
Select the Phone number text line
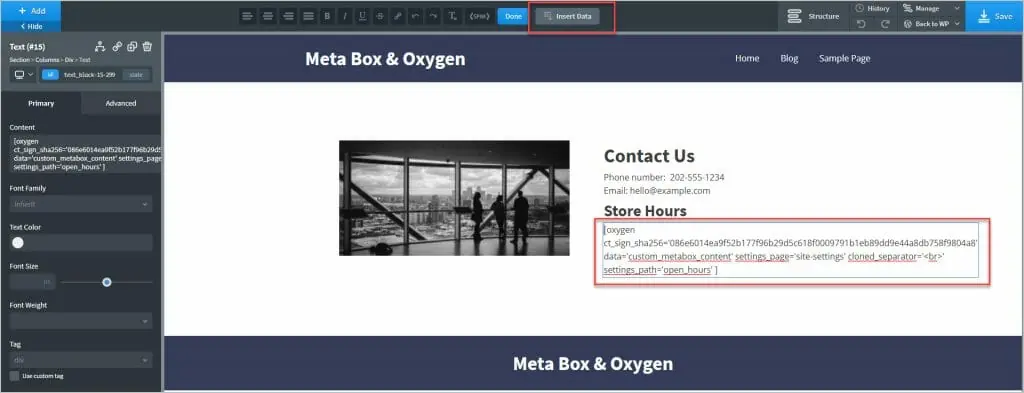(664, 177)
